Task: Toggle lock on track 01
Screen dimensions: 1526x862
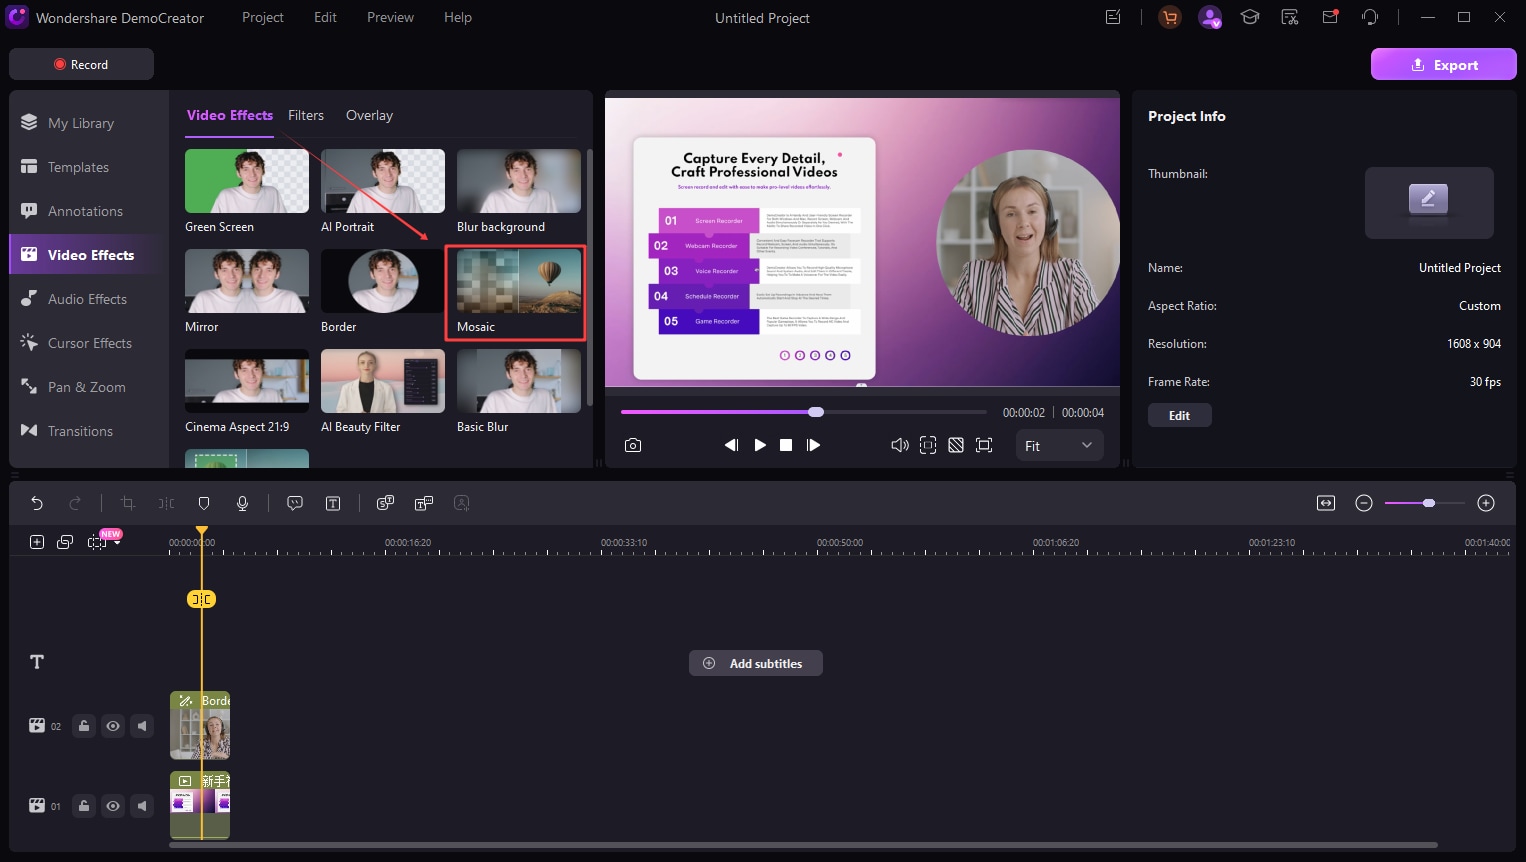Action: pyautogui.click(x=84, y=806)
